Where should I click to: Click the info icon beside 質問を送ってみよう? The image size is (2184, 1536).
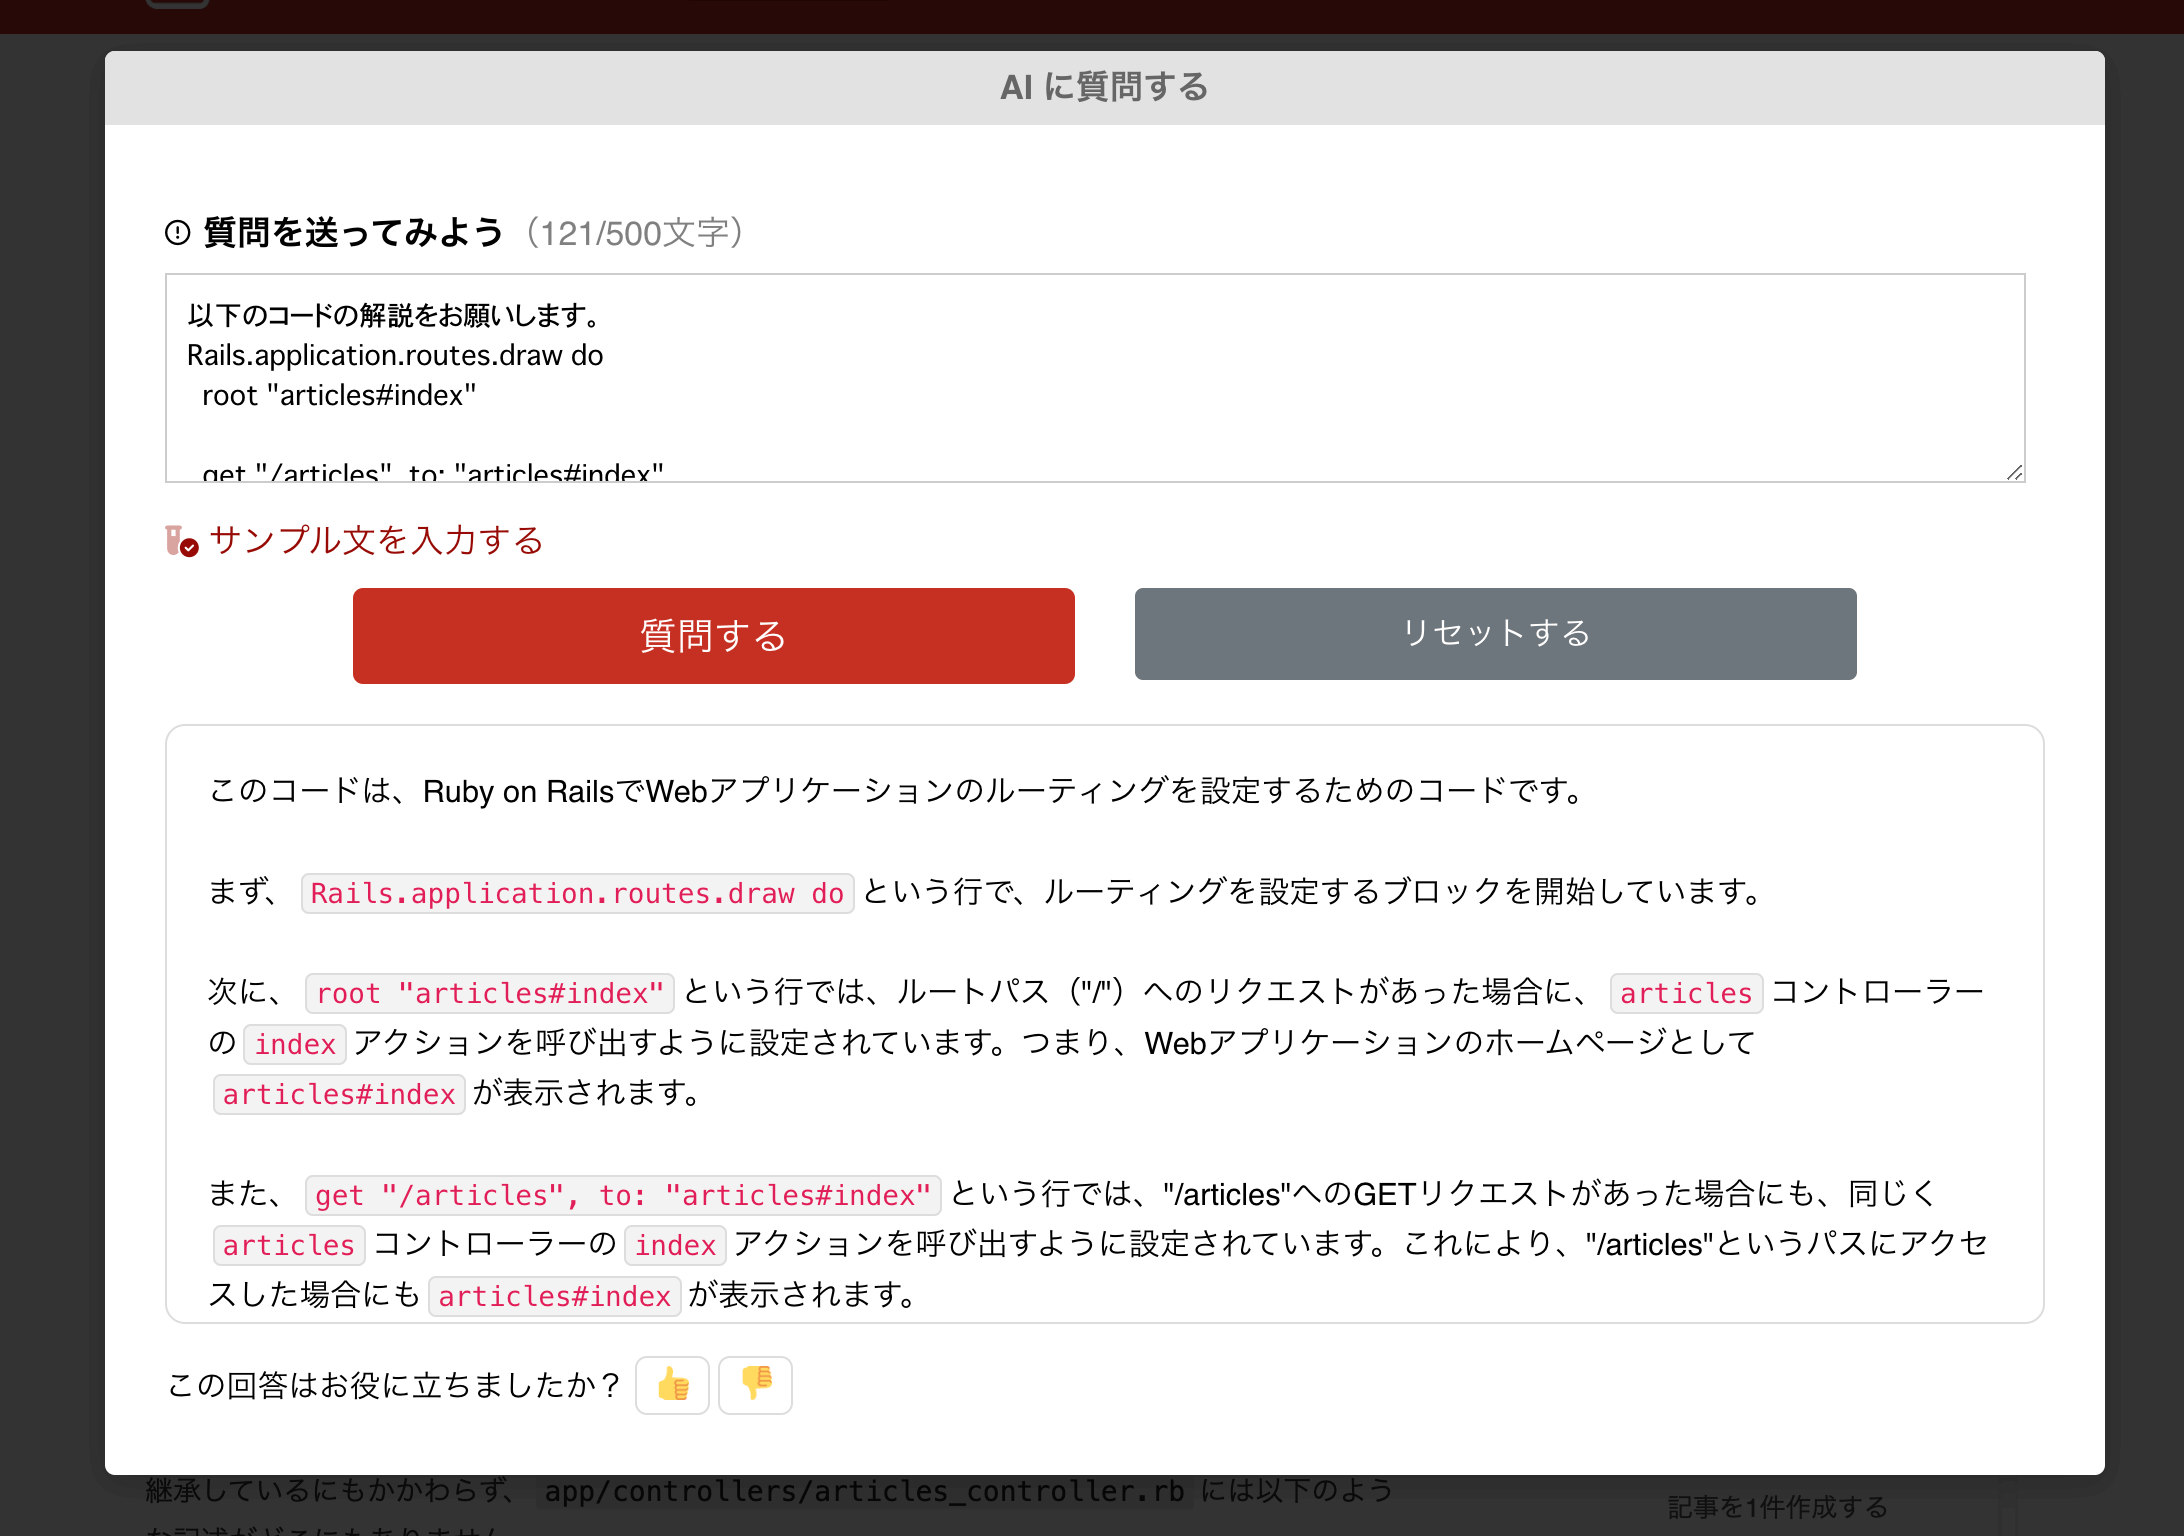[x=177, y=233]
